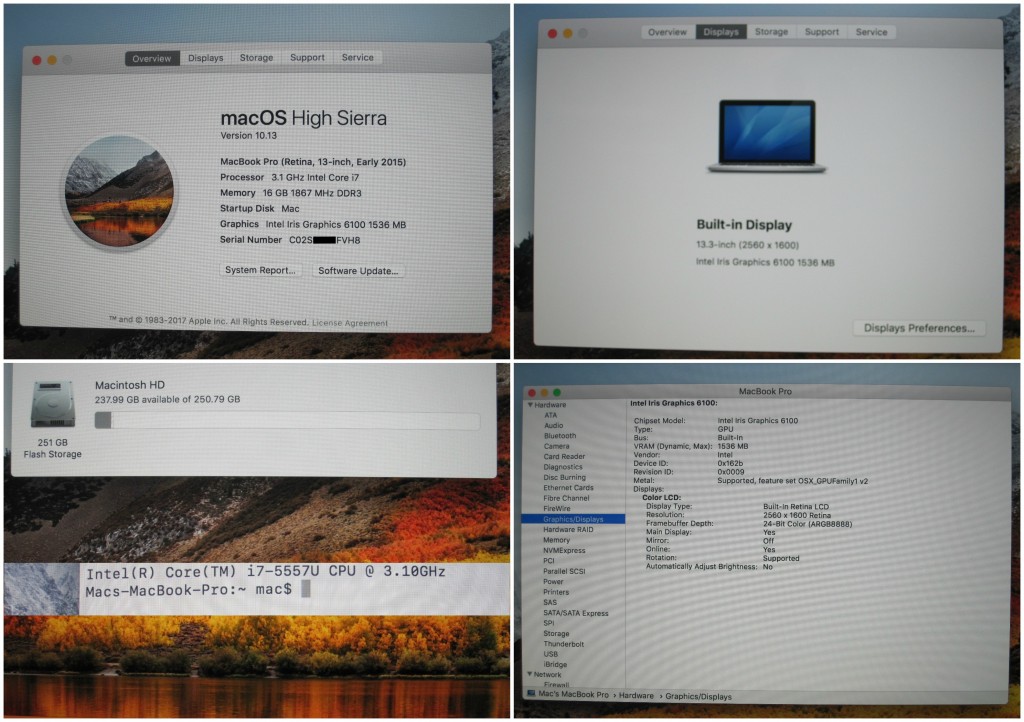Screen dimensions: 1024x722
Task: Click the terminal prompt line 'Macs-MacBook-Pro:~ mac$'
Action: (189, 590)
